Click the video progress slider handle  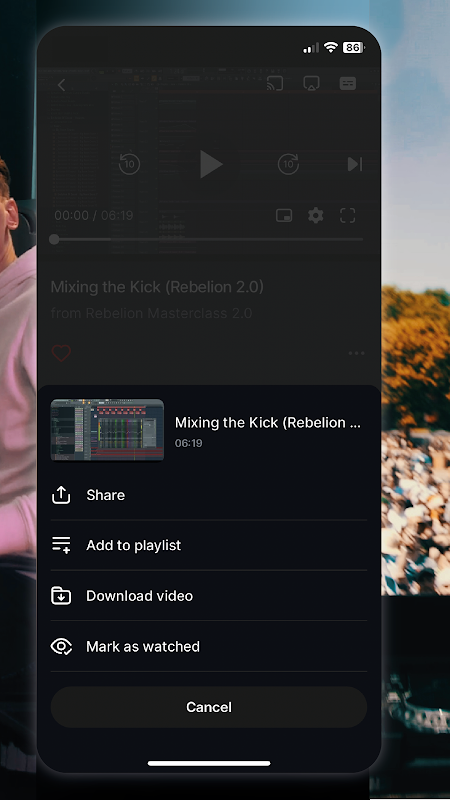pyautogui.click(x=55, y=239)
